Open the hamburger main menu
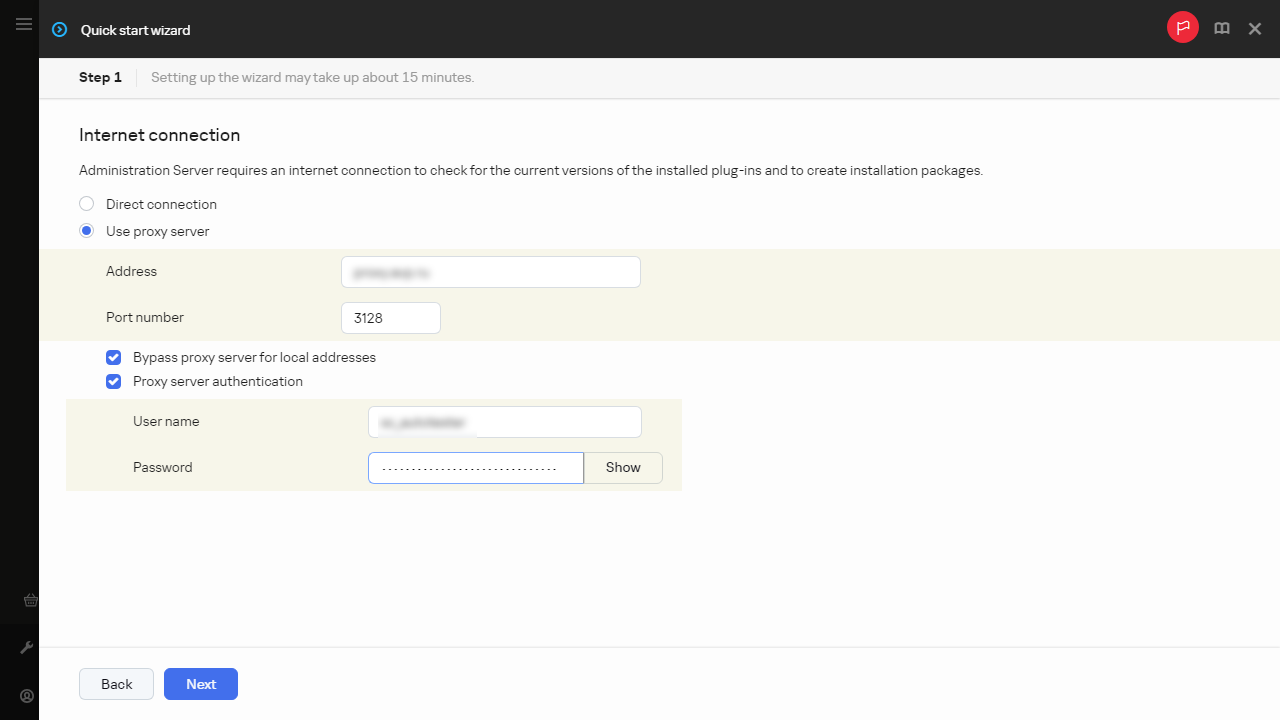The width and height of the screenshot is (1280, 720). click(x=24, y=24)
